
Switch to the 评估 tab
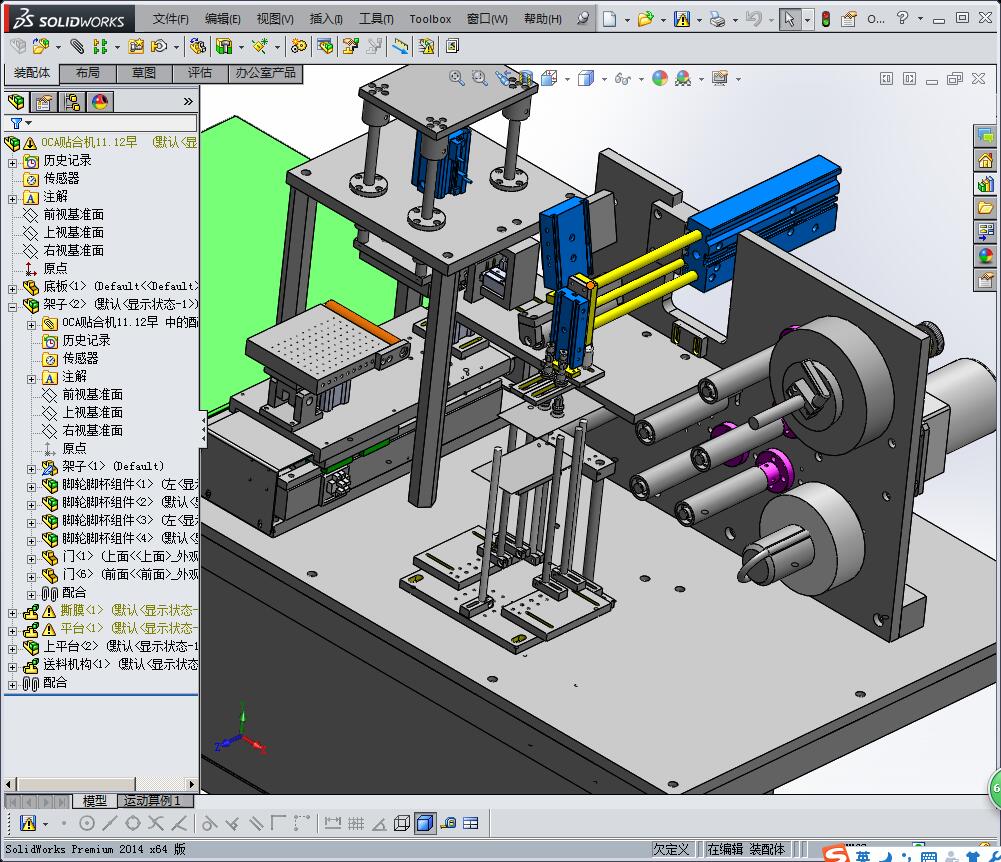(x=200, y=73)
